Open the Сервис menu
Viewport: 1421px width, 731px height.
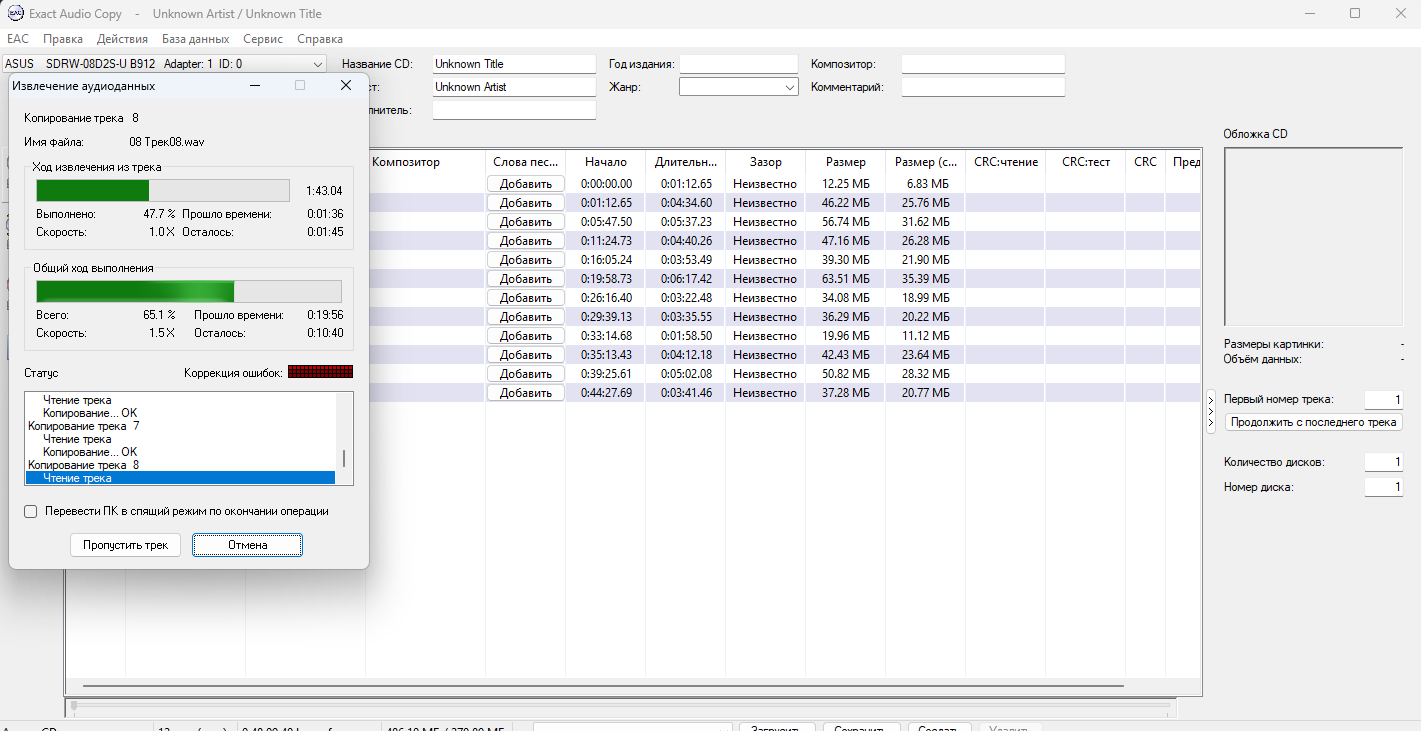263,39
